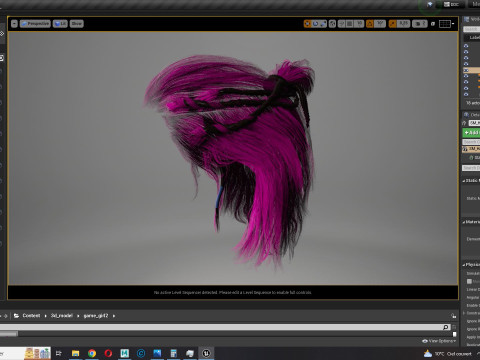Open the teal M application from taskbar
Viewport: 480px width, 360px height.
tap(125, 353)
